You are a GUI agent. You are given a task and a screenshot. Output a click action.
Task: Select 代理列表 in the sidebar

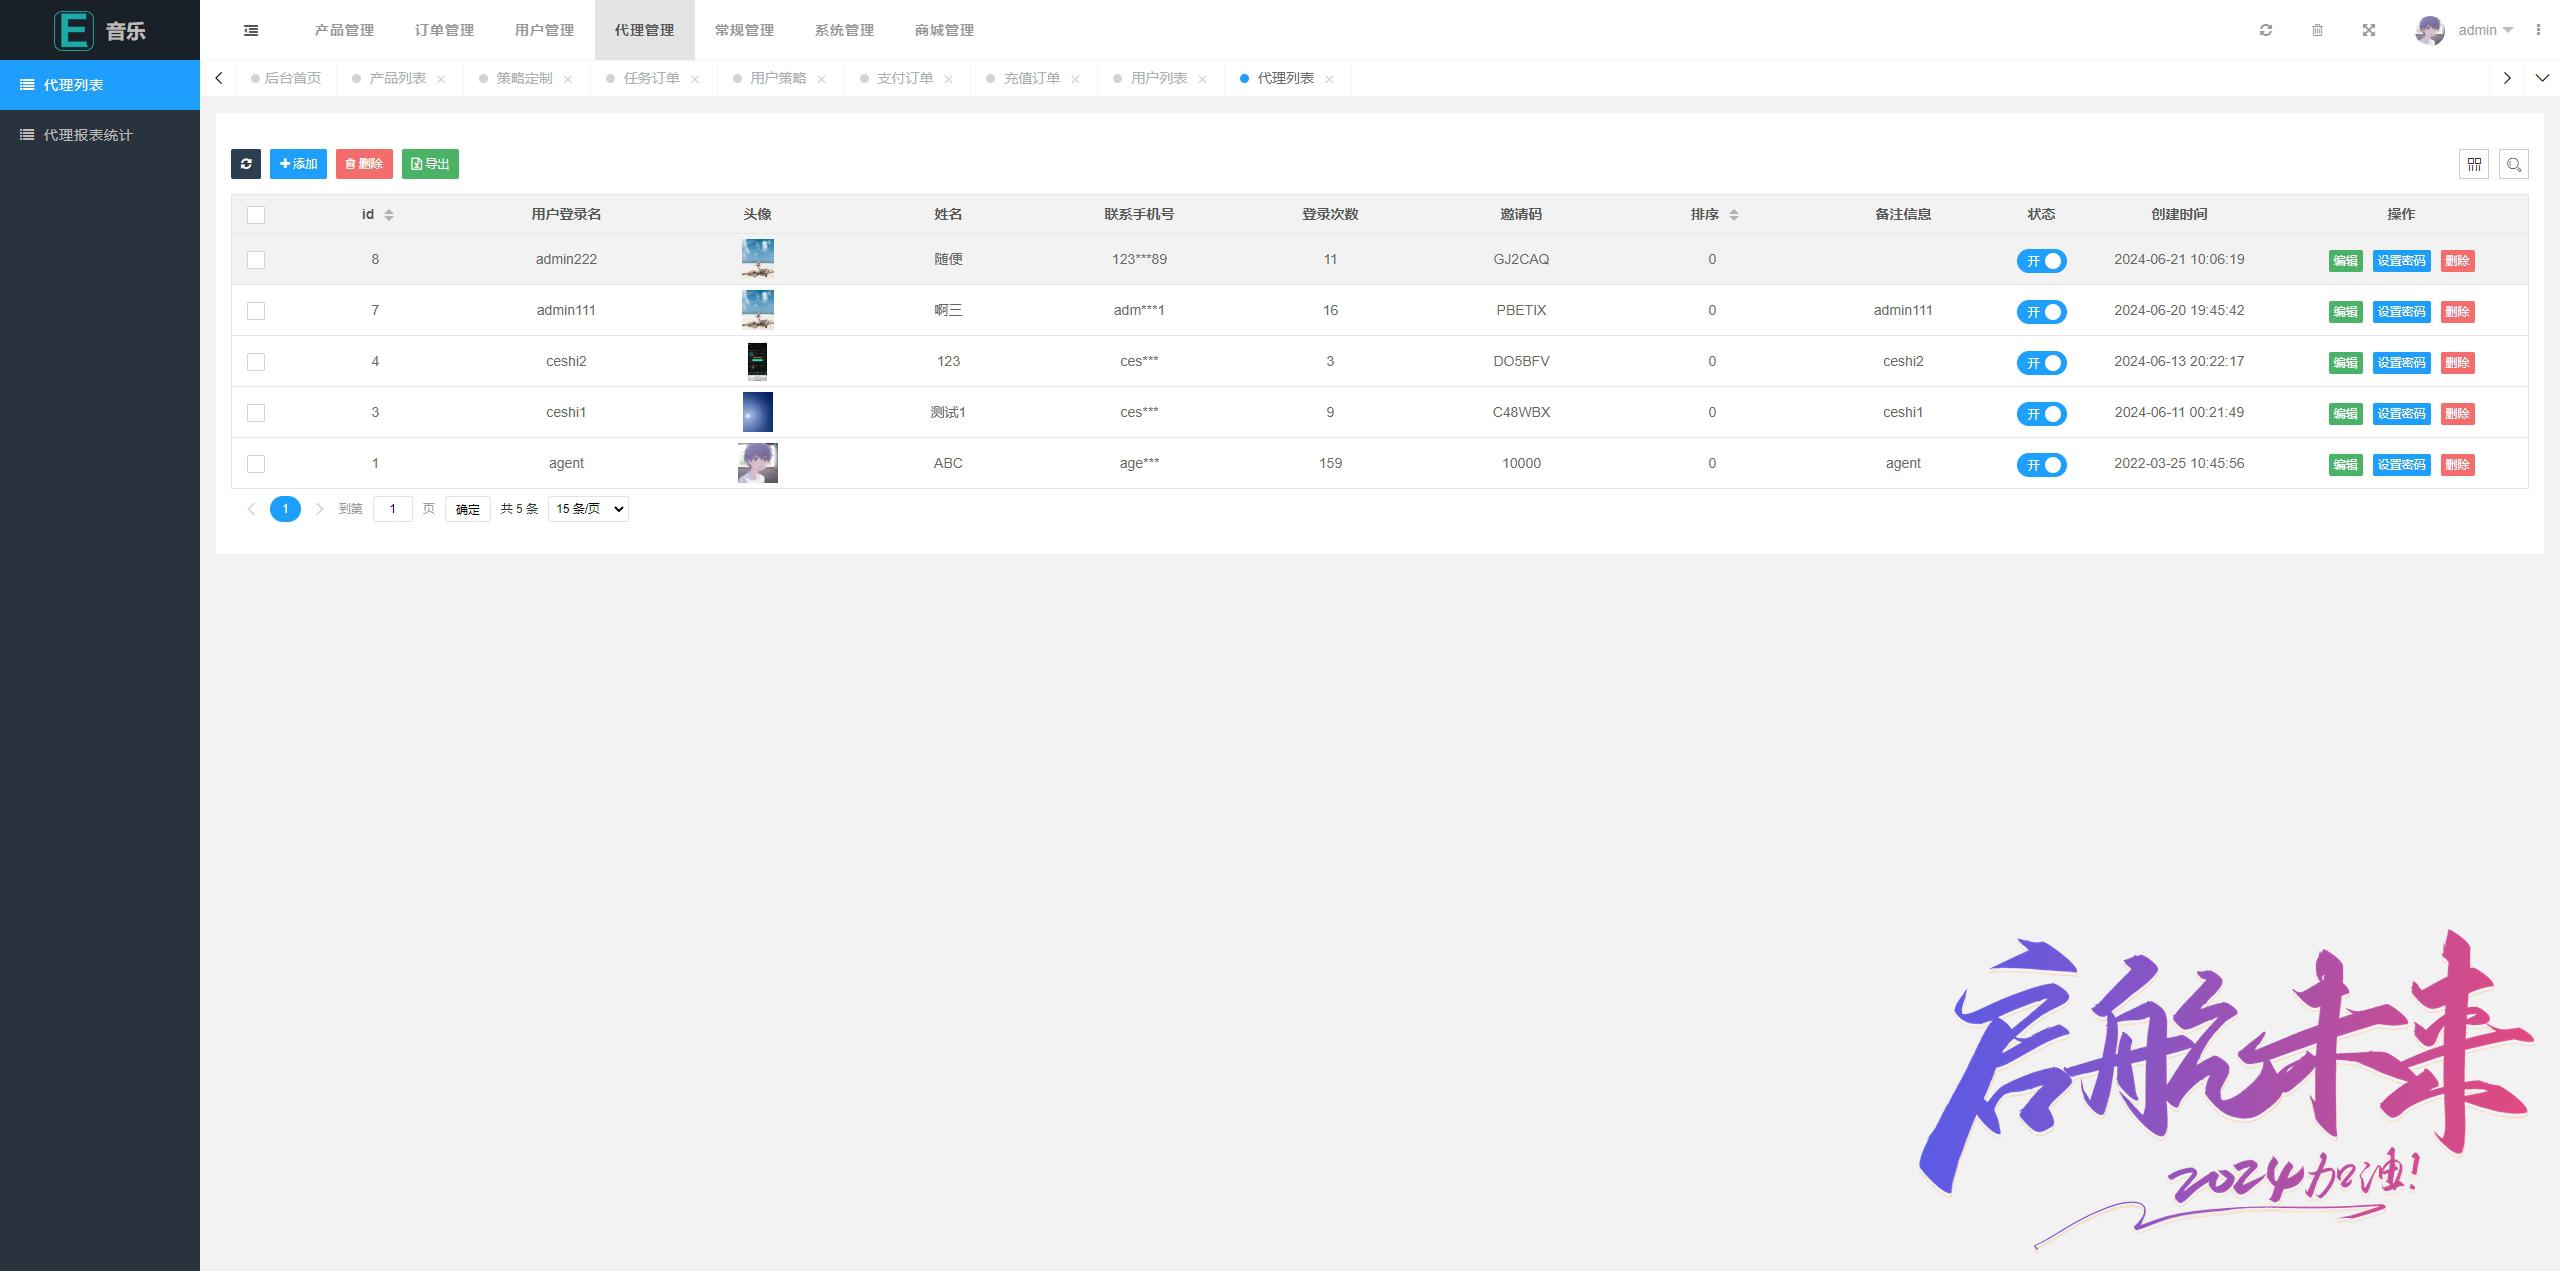click(100, 85)
